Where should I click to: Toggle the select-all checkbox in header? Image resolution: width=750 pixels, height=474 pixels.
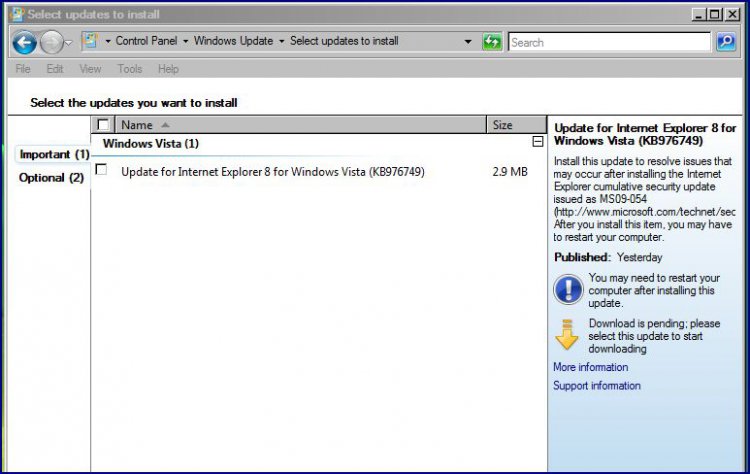[103, 125]
